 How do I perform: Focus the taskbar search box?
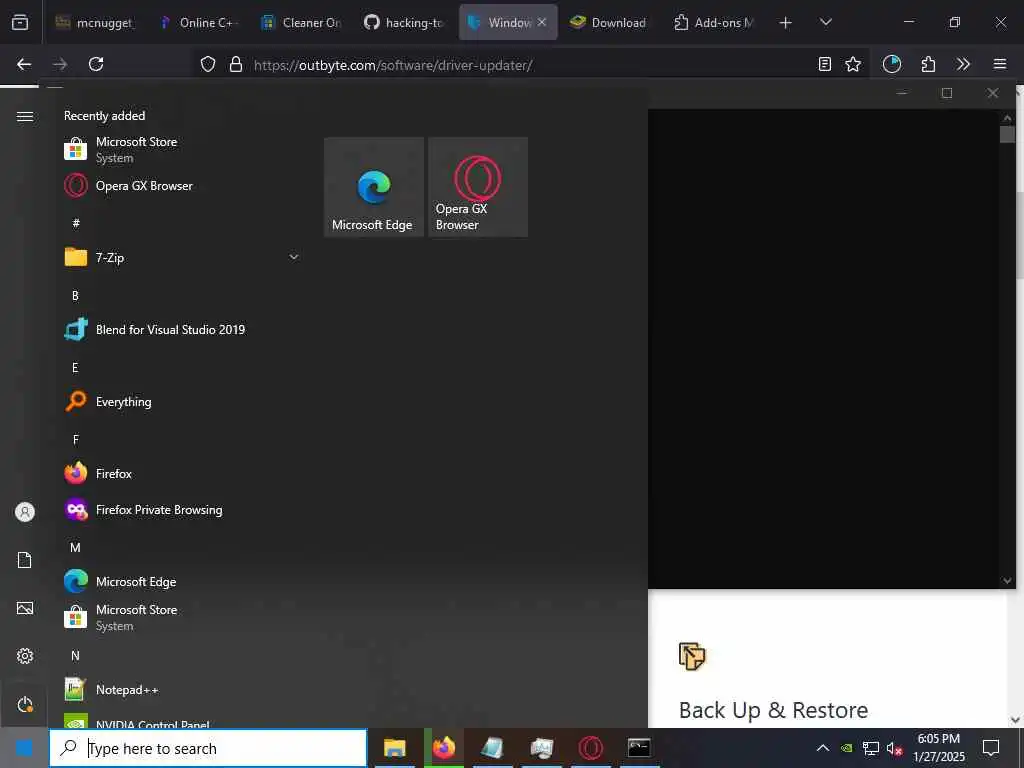(208, 748)
